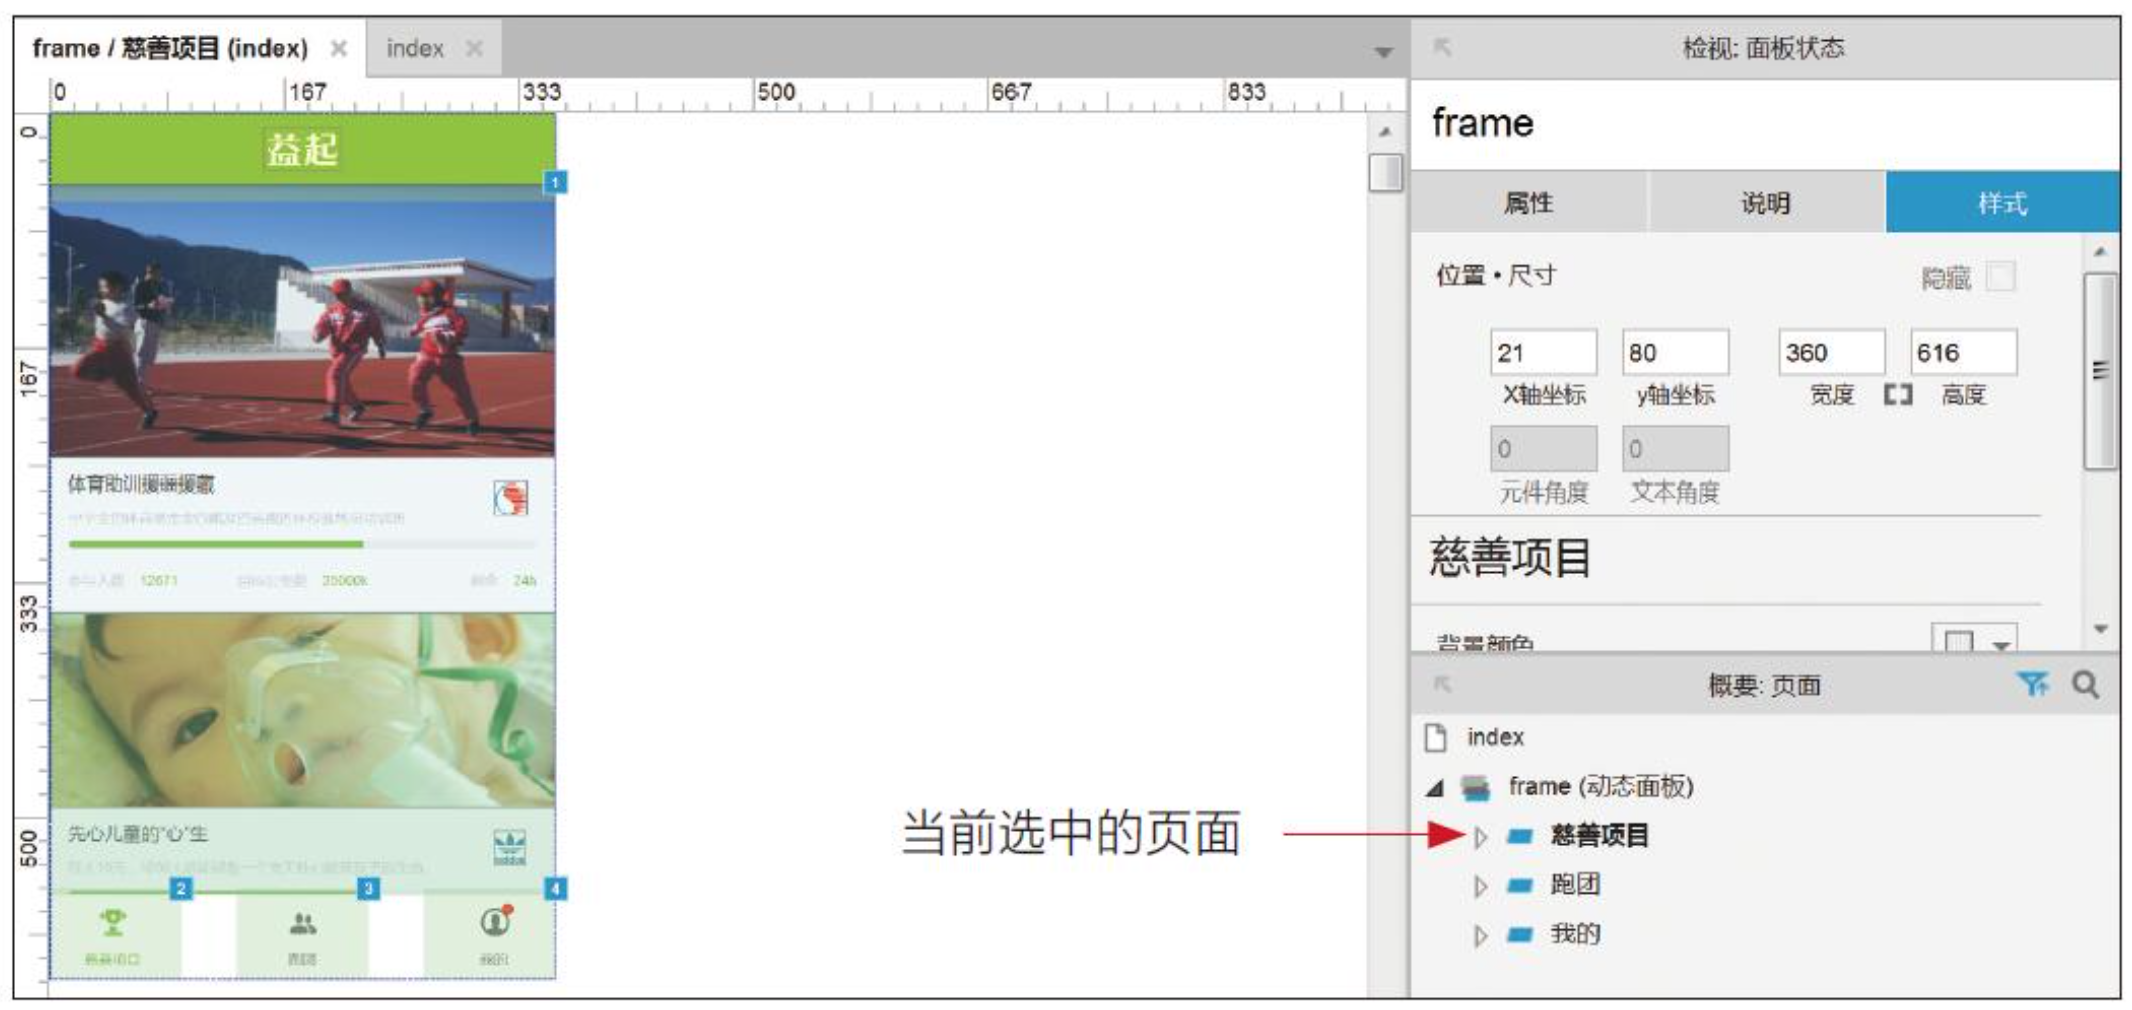Screen dimensions: 2132x1010
Task: Click the charity logo icon beside 体育助训
Action: pyautogui.click(x=510, y=497)
